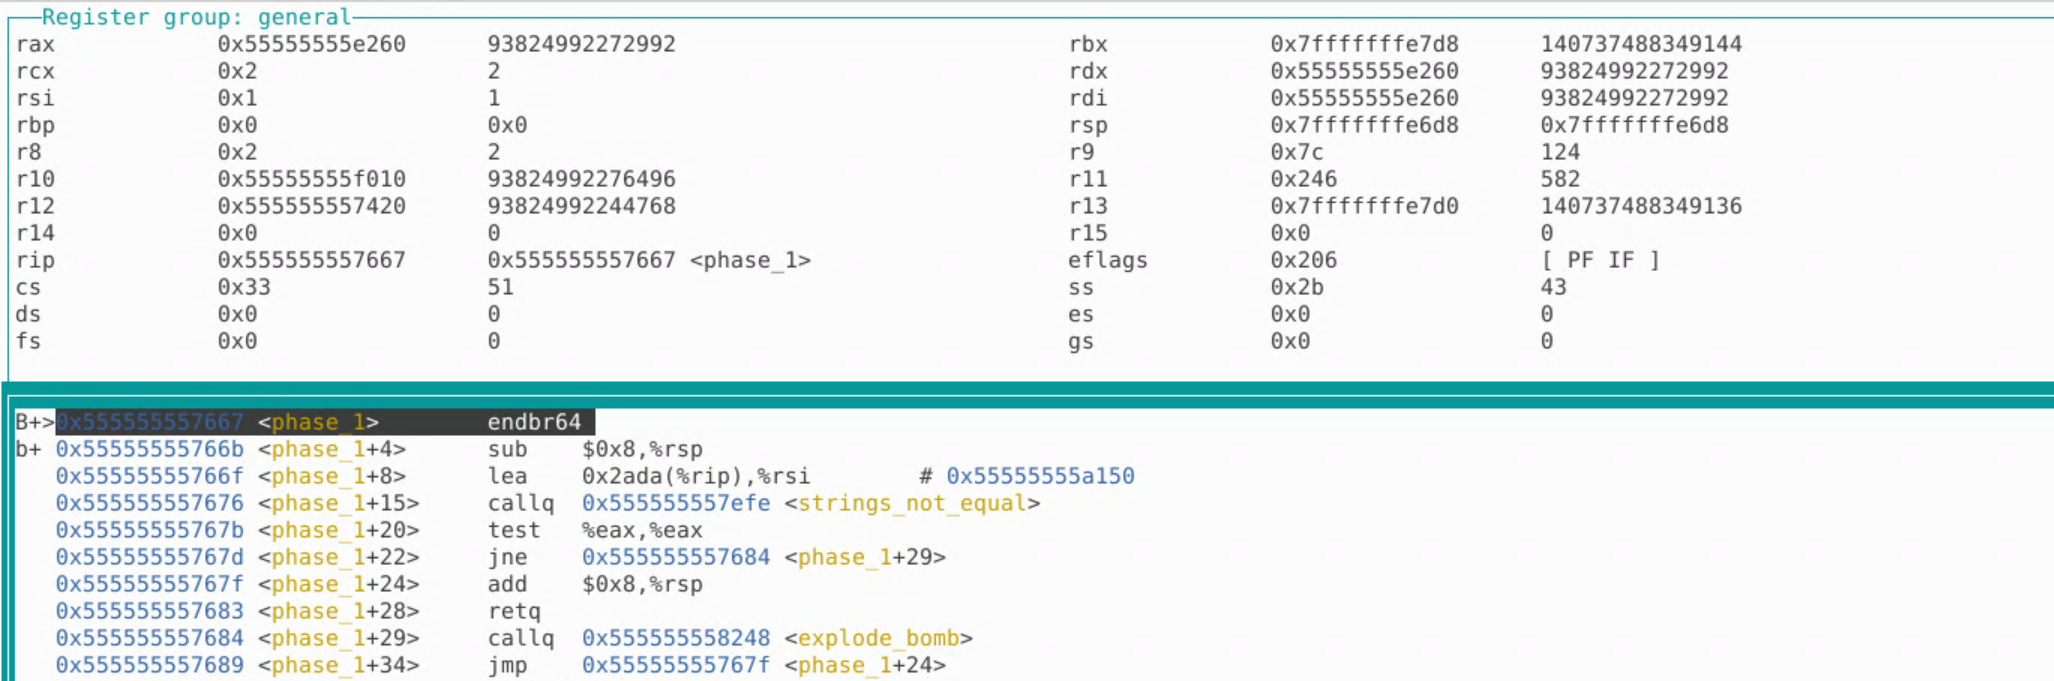Screen dimensions: 2054x681
Task: Select the r9 value 0x7c
Action: (x=1297, y=152)
